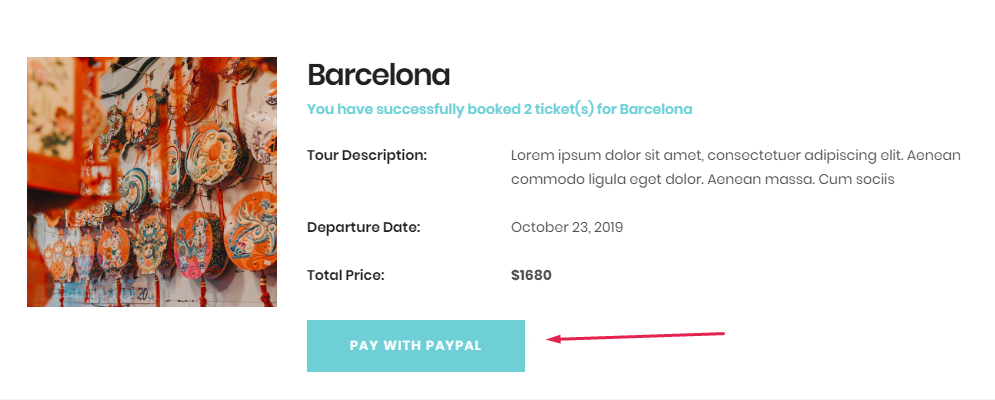Click the Lorem ipsum first description line
This screenshot has height=400, width=995.
(x=735, y=155)
